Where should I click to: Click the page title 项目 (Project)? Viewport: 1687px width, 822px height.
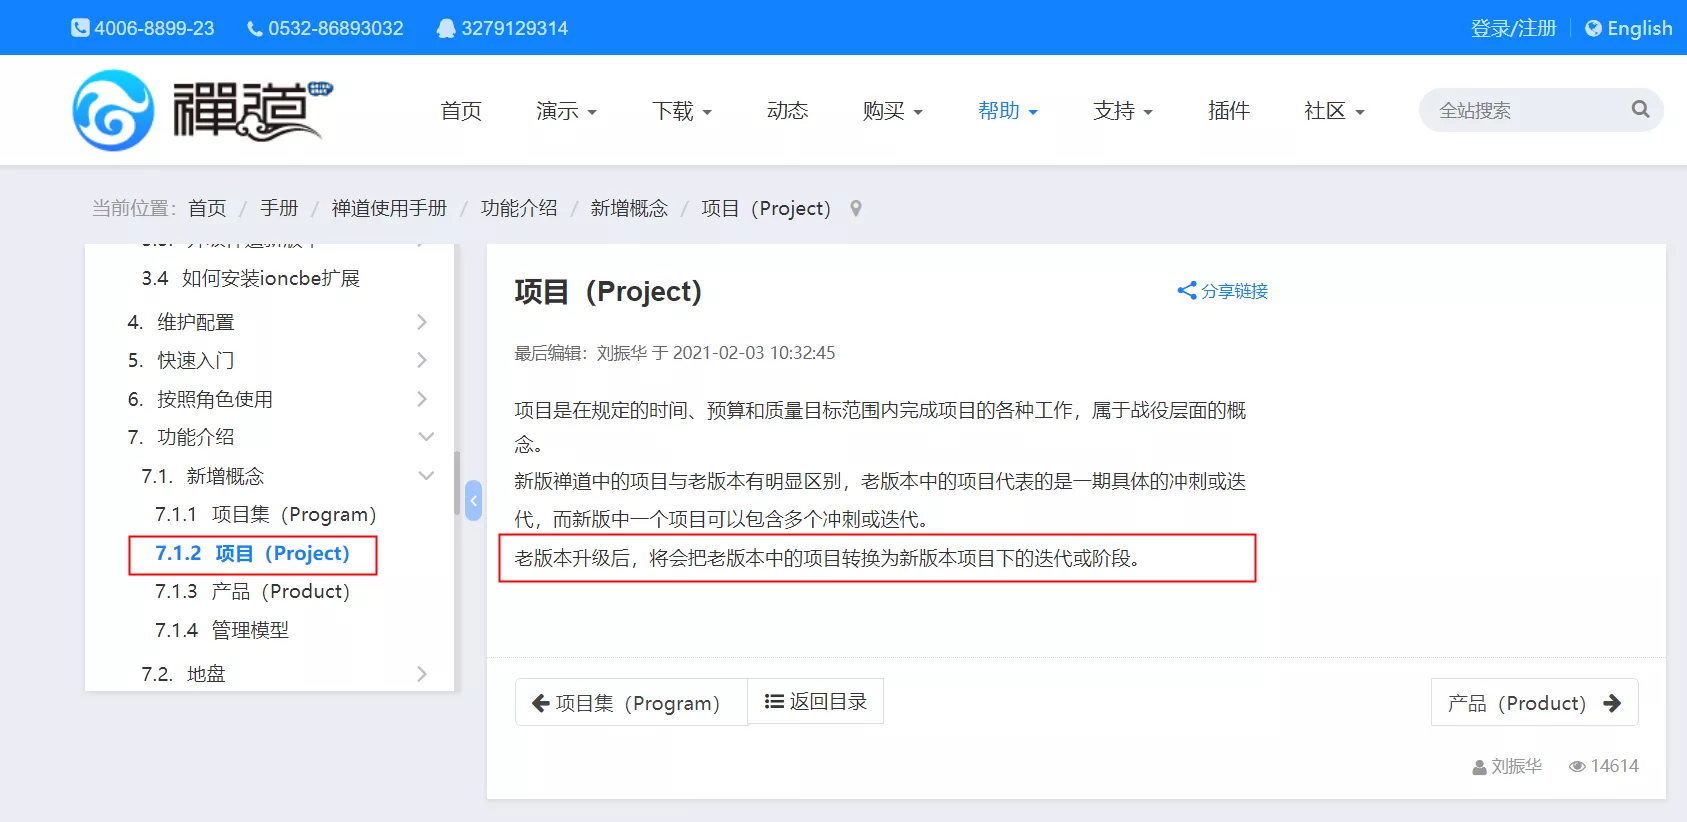click(608, 291)
